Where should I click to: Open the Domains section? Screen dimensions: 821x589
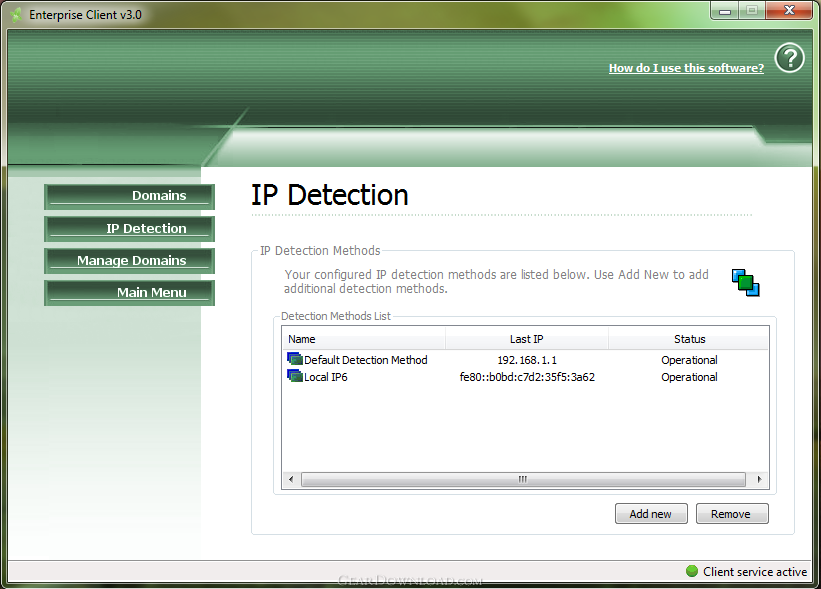point(130,196)
